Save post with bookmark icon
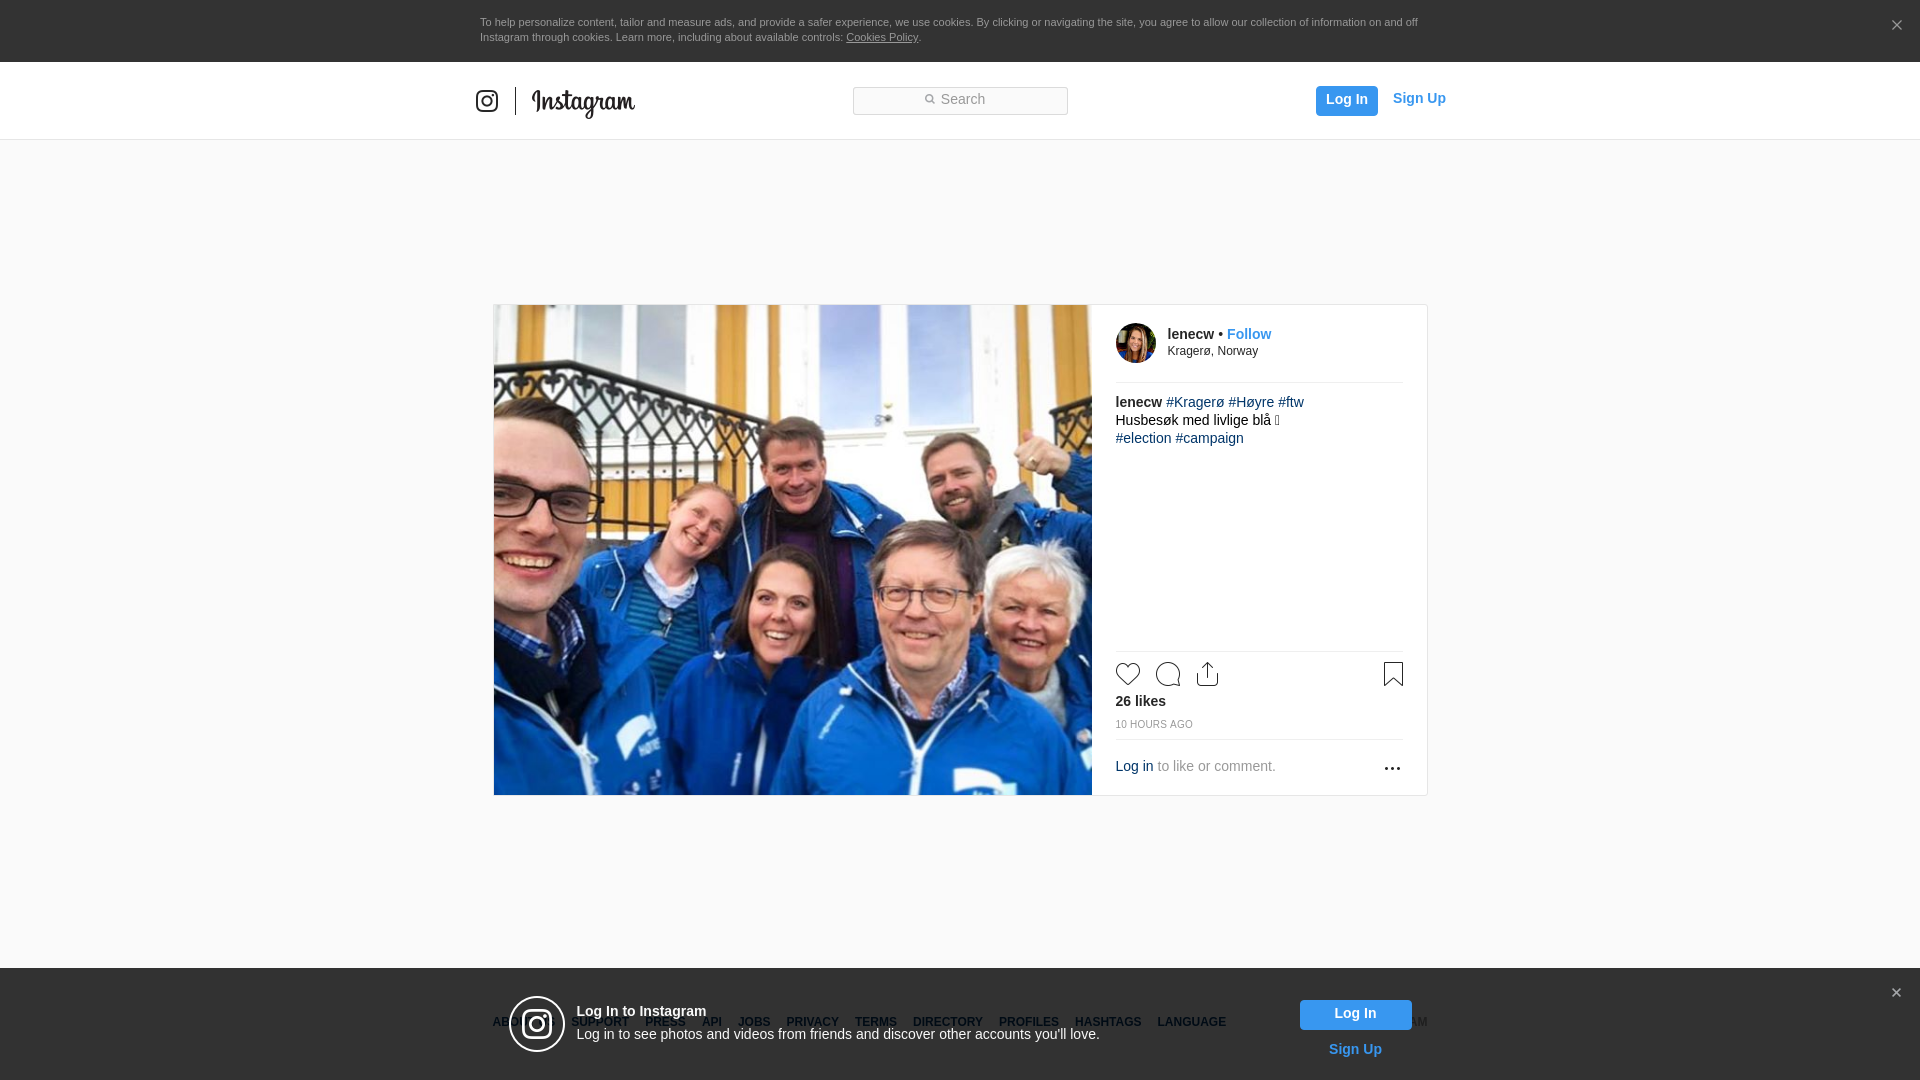 coord(1393,674)
